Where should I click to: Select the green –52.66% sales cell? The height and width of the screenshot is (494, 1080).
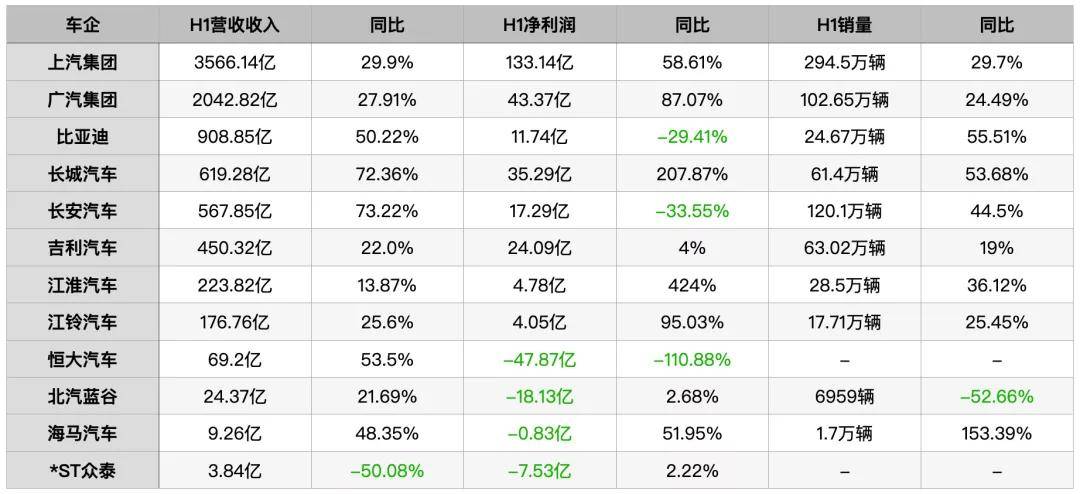tap(996, 396)
